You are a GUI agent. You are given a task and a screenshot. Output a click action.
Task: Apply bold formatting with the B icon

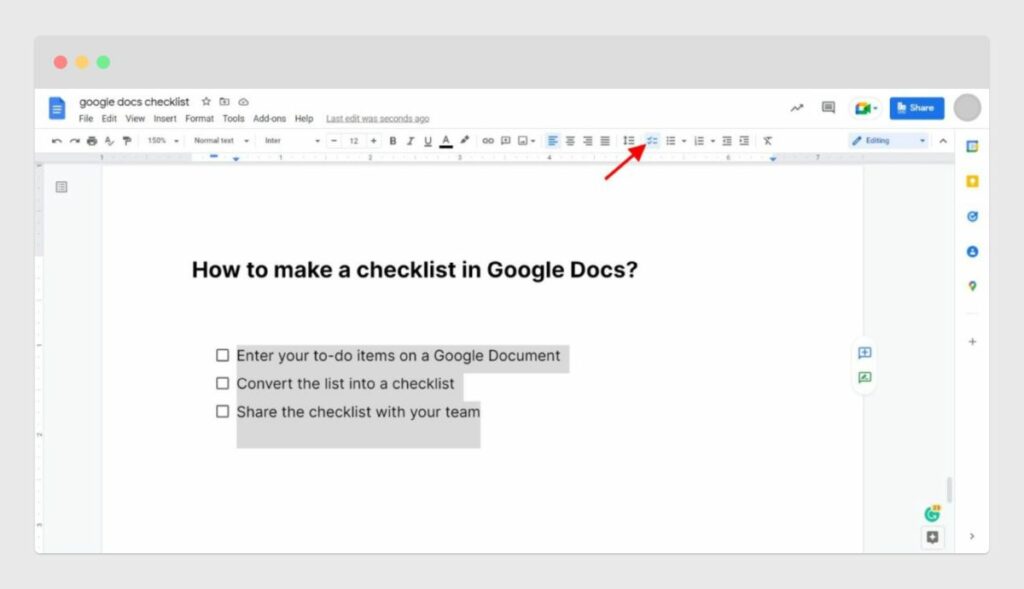(394, 140)
